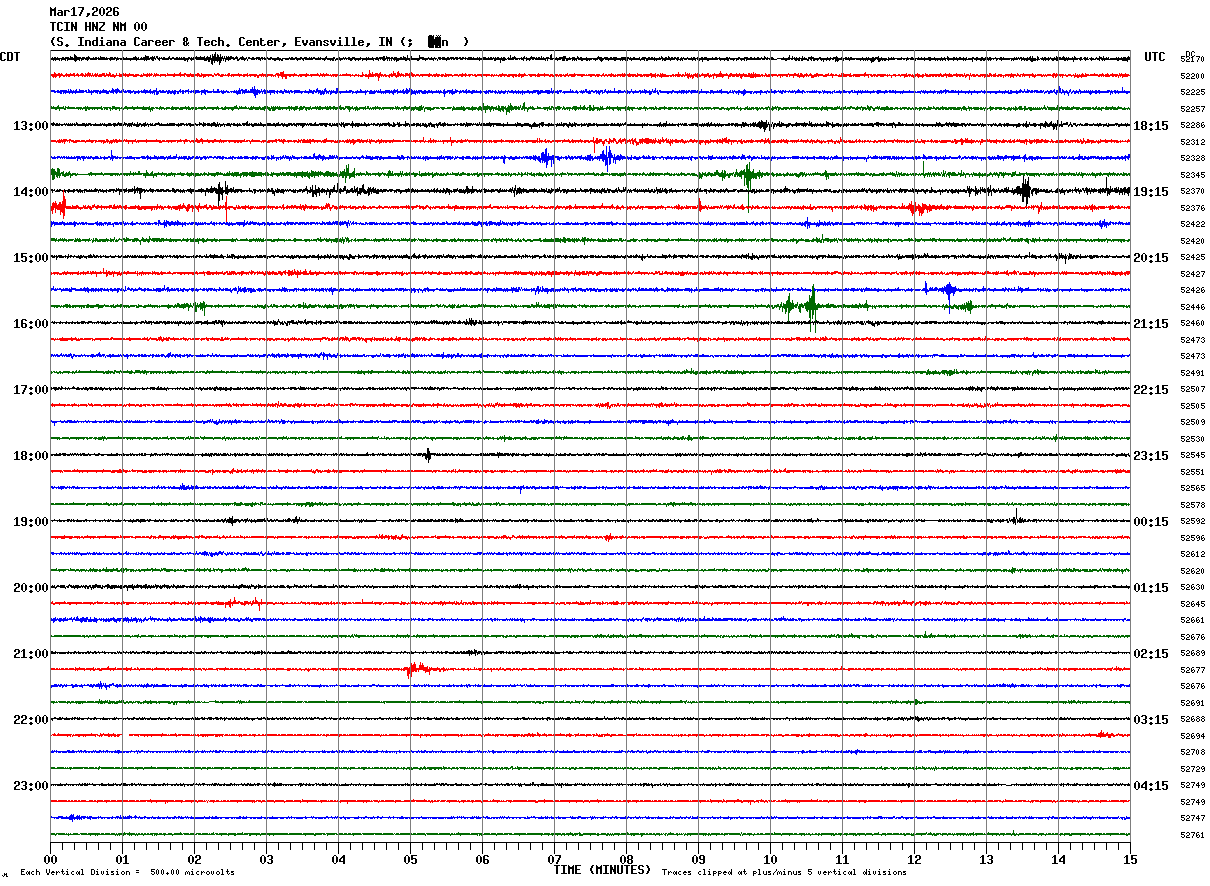Click the black spike on the 18:00 trace
Screen dimensions: 1210x886
[x=428, y=455]
